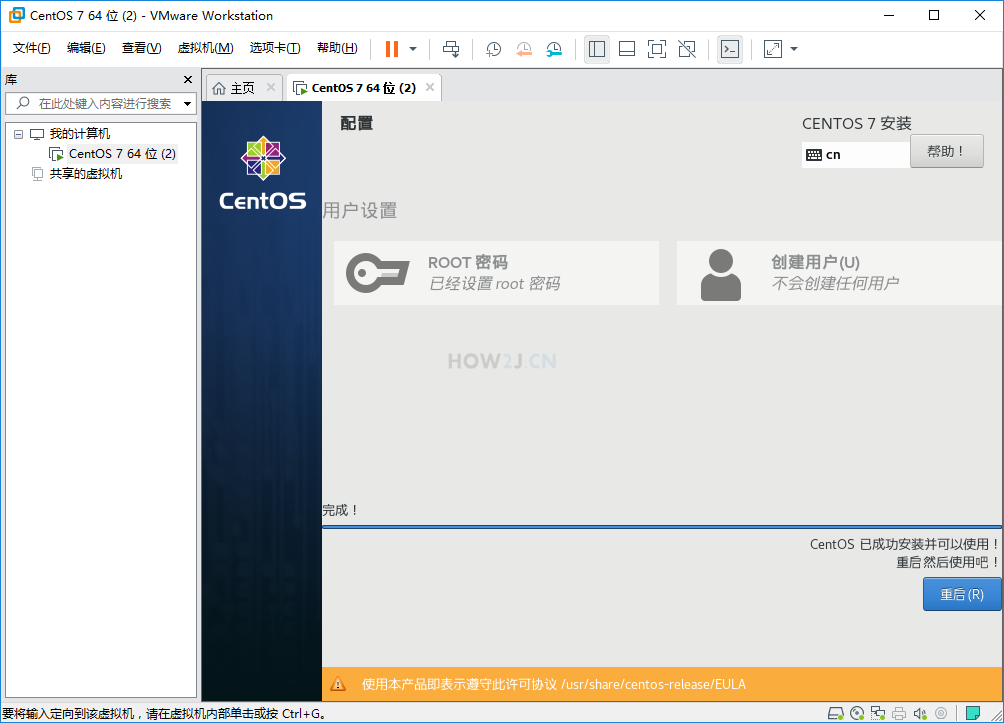Pause the running virtual machine
Image resolution: width=1004 pixels, height=723 pixels.
pos(391,48)
